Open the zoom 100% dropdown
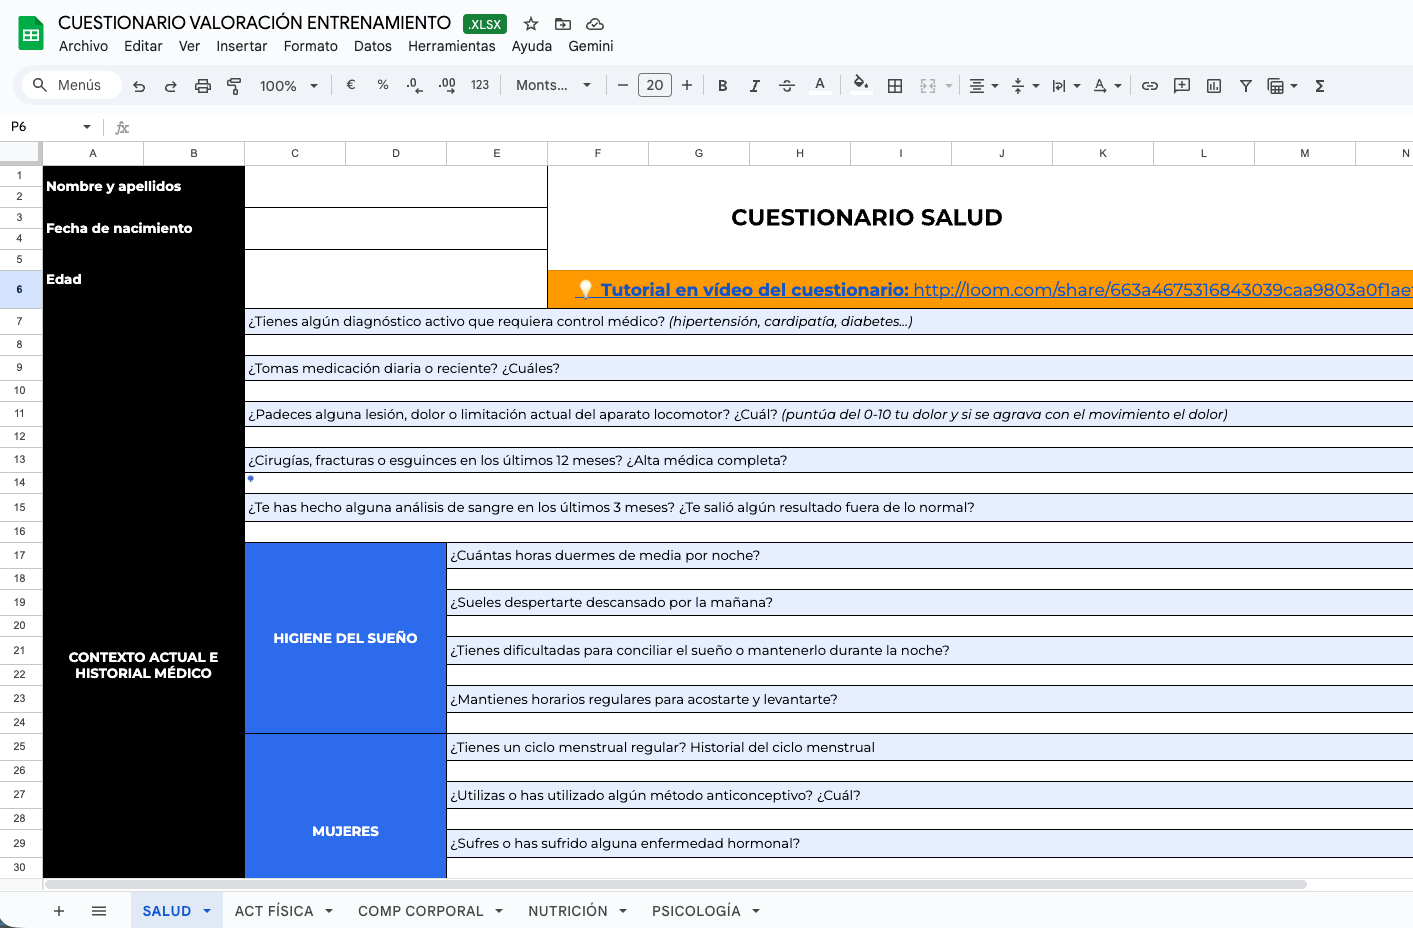 click(x=288, y=86)
